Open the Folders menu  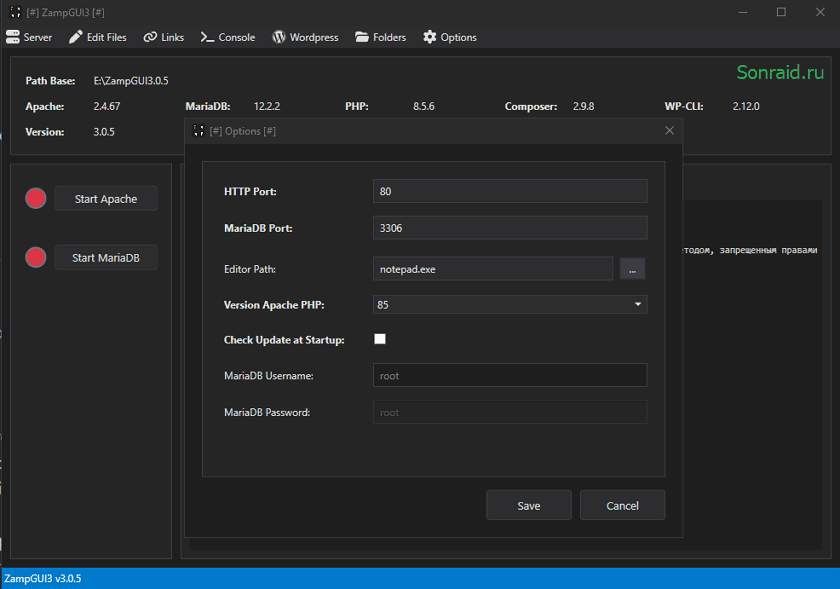(380, 37)
